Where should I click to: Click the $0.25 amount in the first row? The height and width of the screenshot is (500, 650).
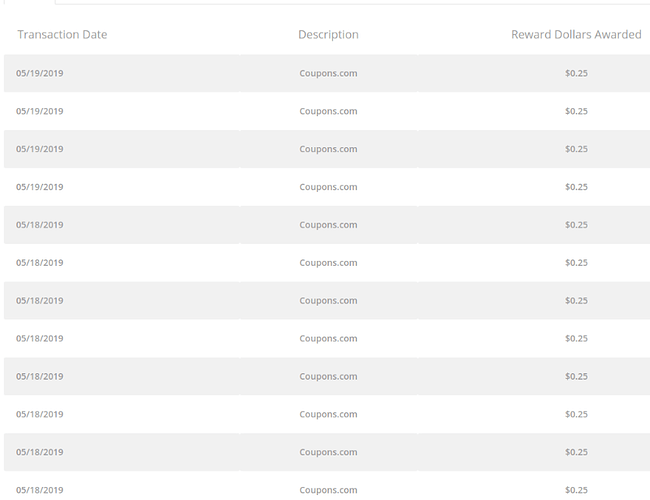pyautogui.click(x=576, y=73)
